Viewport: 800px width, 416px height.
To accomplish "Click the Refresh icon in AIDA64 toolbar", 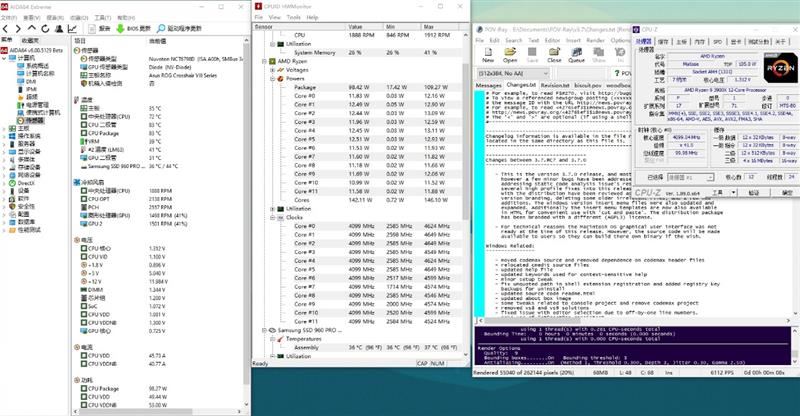I will coord(45,29).
